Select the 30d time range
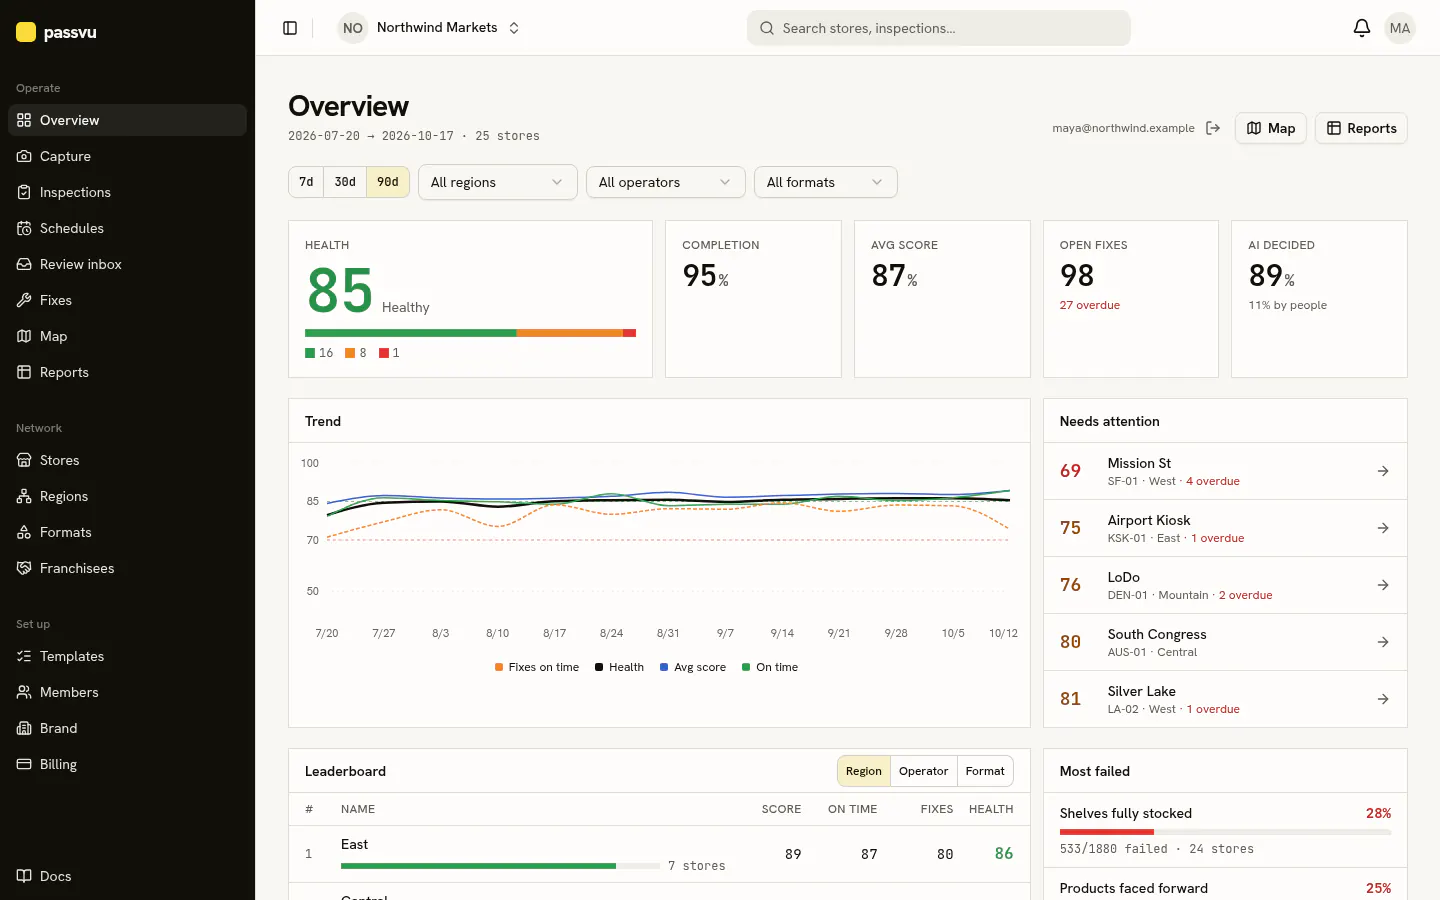Screen dimensions: 1440x900 [x=345, y=182]
